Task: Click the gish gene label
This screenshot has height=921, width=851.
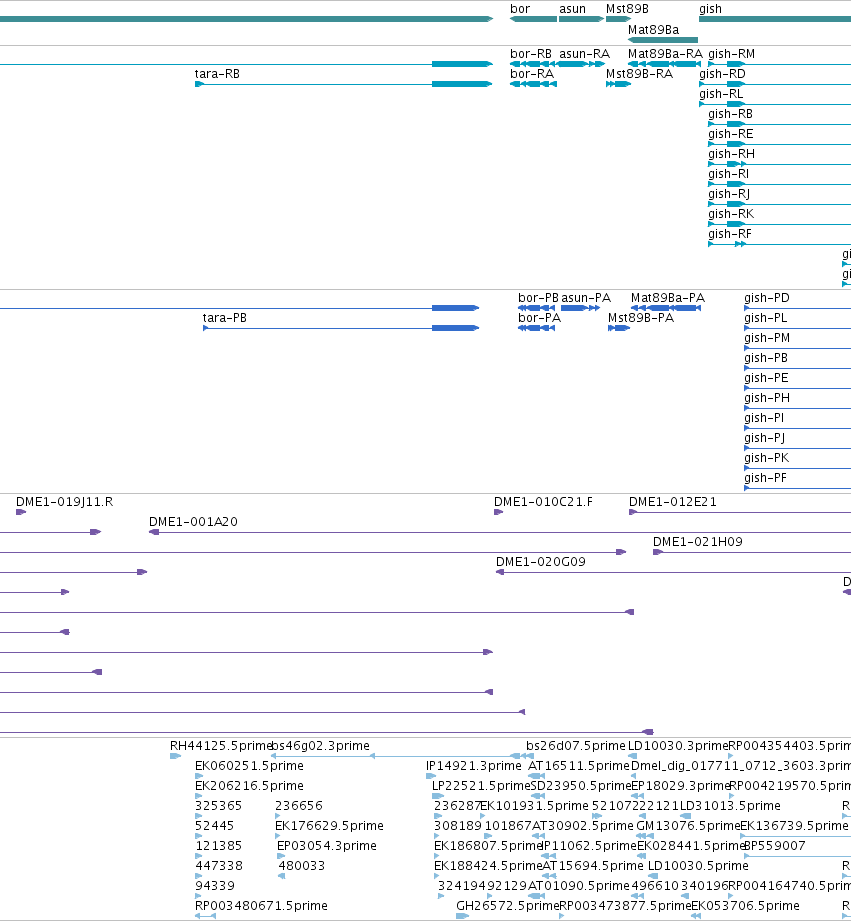Action: click(710, 9)
